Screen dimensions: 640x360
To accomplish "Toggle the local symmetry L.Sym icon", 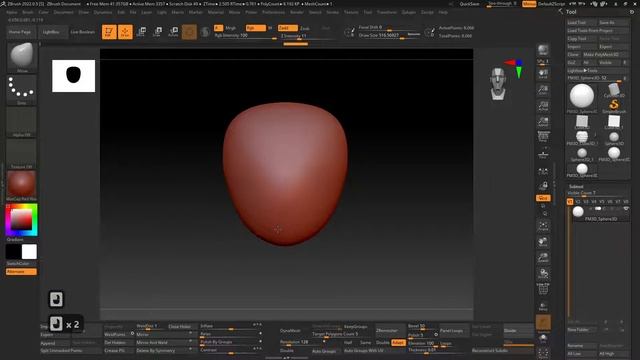I will tap(543, 172).
